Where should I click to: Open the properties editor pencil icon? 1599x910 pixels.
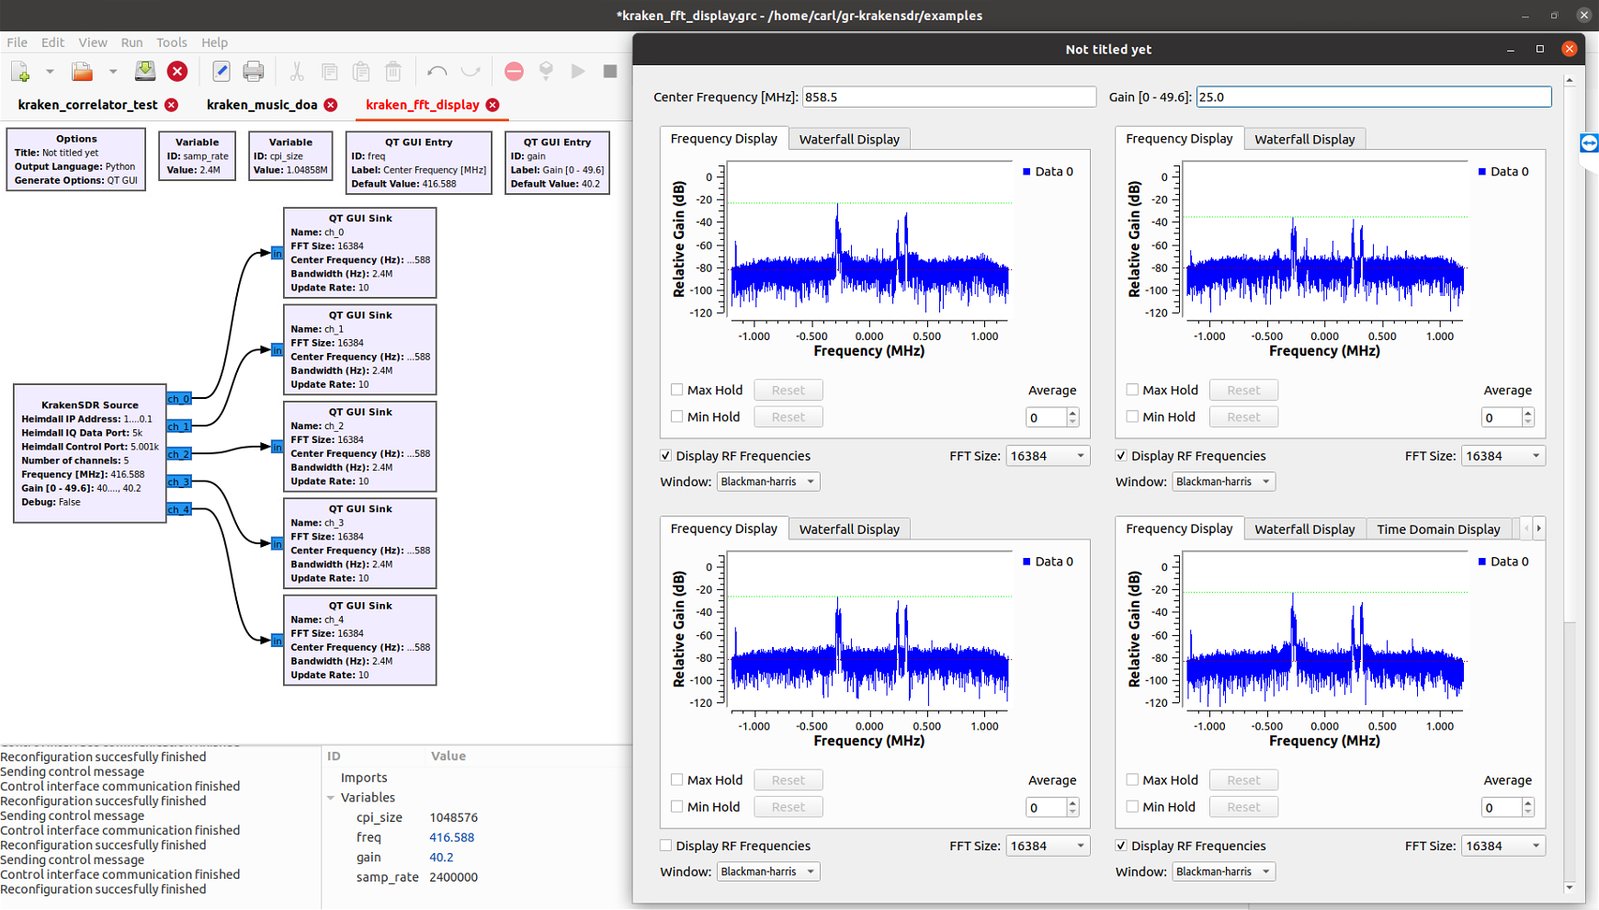(x=221, y=71)
